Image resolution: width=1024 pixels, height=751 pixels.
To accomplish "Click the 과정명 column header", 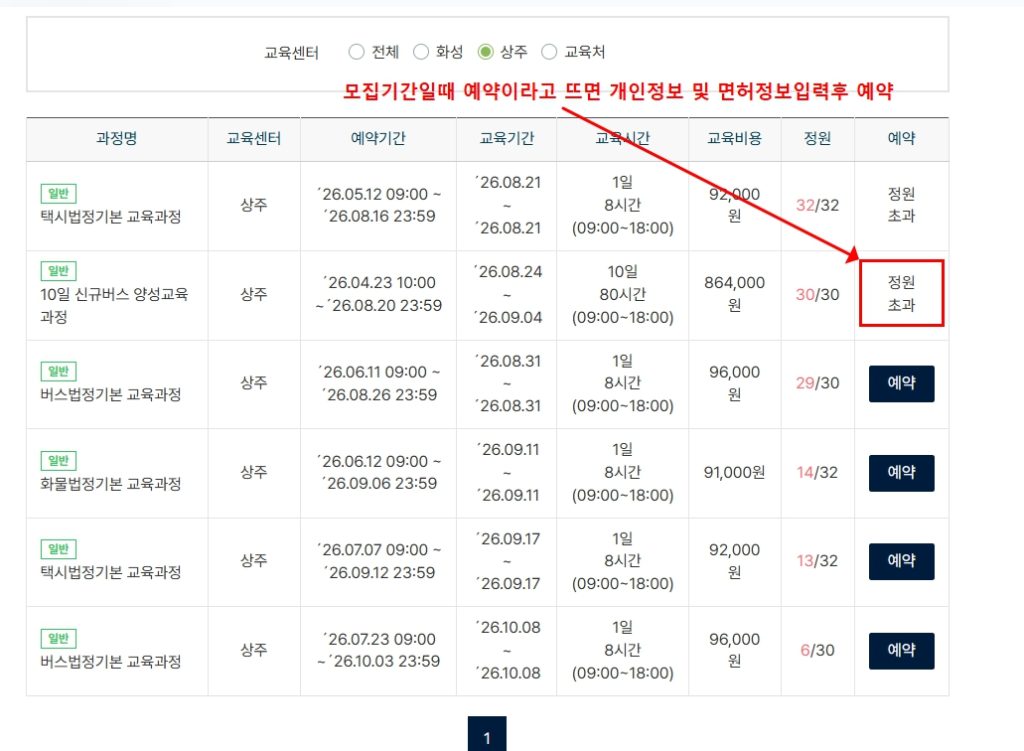I will tap(117, 138).
